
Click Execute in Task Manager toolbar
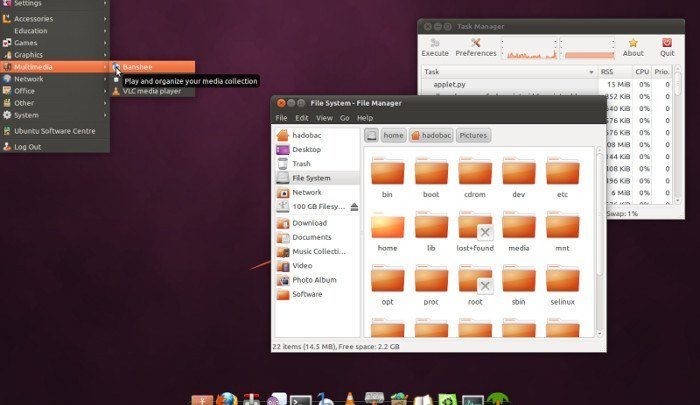(x=435, y=48)
